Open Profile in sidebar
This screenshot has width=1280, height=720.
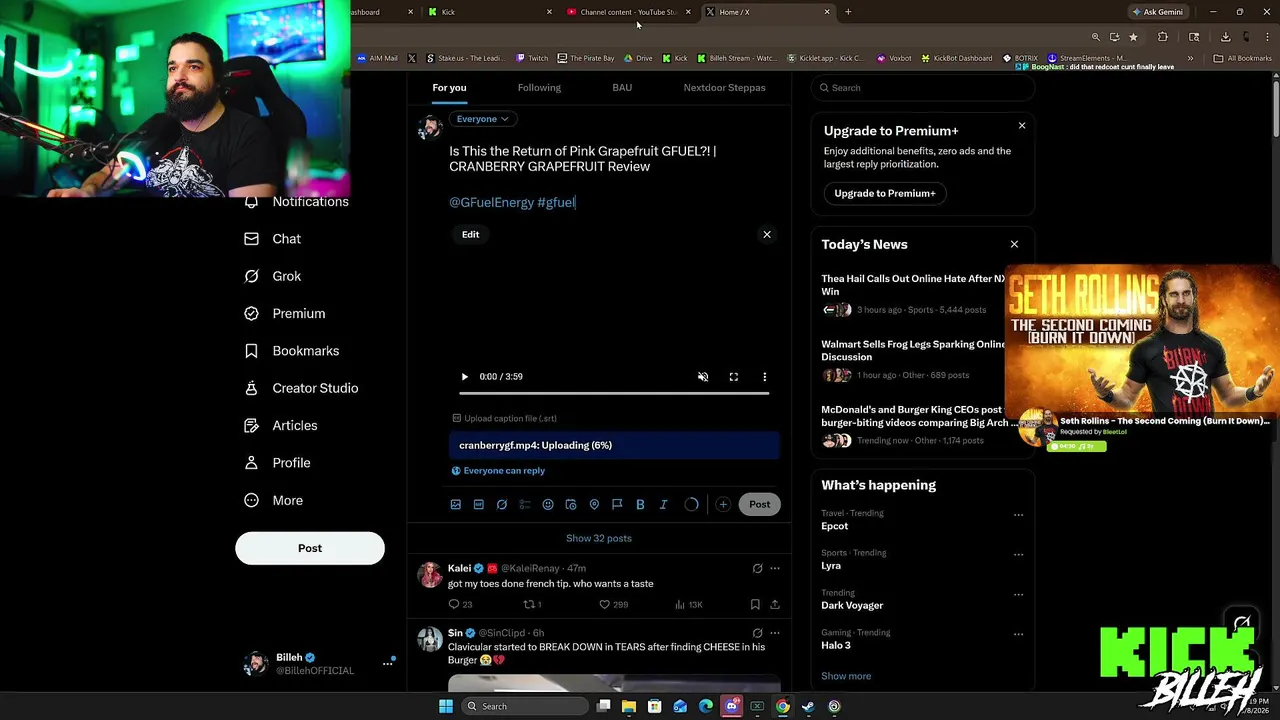tap(278, 463)
